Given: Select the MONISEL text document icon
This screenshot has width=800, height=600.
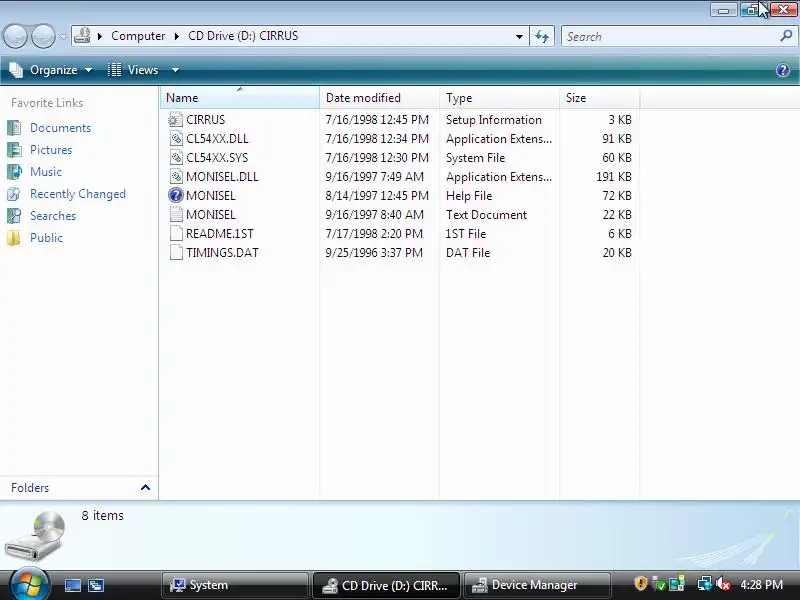Looking at the screenshot, I should (x=176, y=214).
